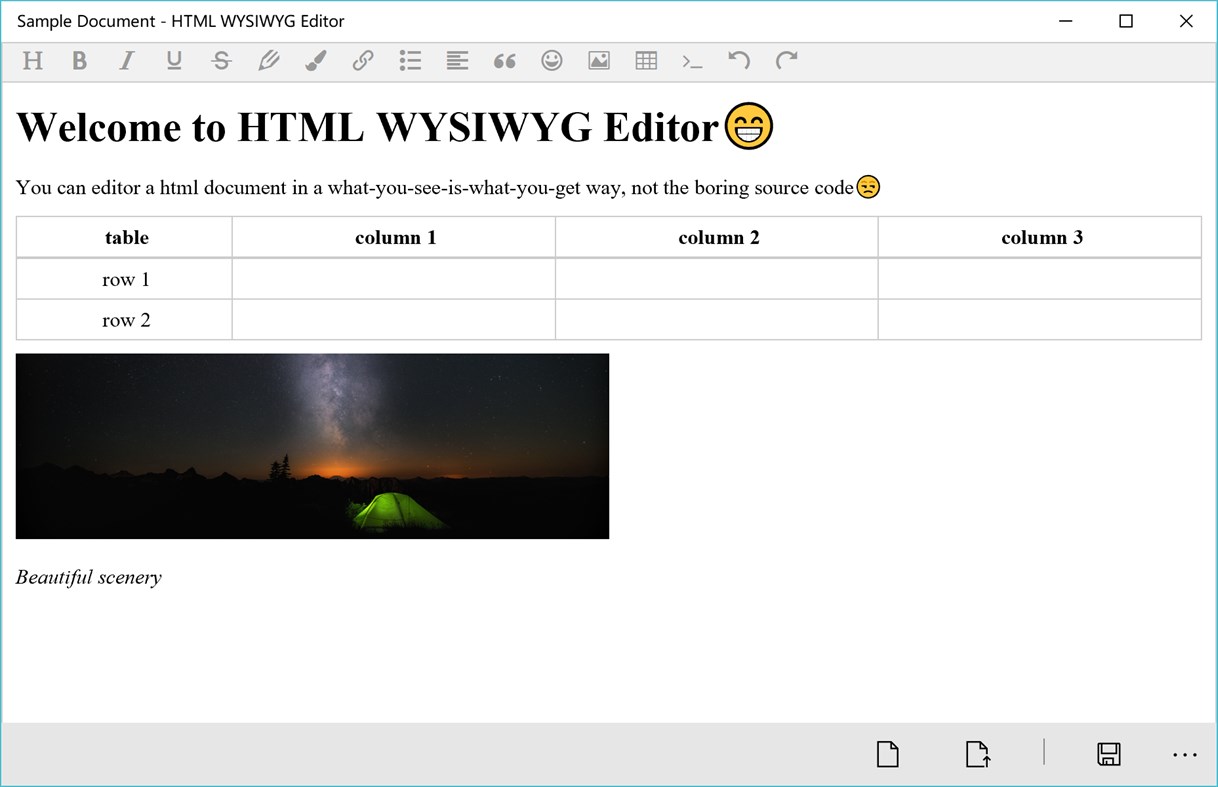This screenshot has height=787, width=1218.
Task: Toggle bold formatting
Action: [x=79, y=61]
